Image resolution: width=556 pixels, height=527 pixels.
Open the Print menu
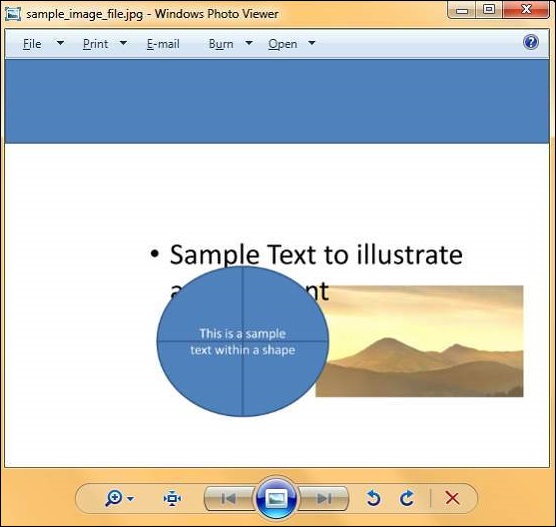click(x=95, y=44)
